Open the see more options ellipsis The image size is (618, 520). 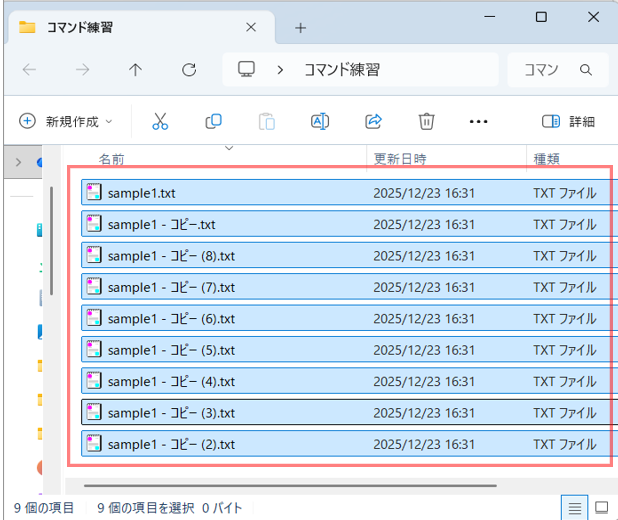479,121
